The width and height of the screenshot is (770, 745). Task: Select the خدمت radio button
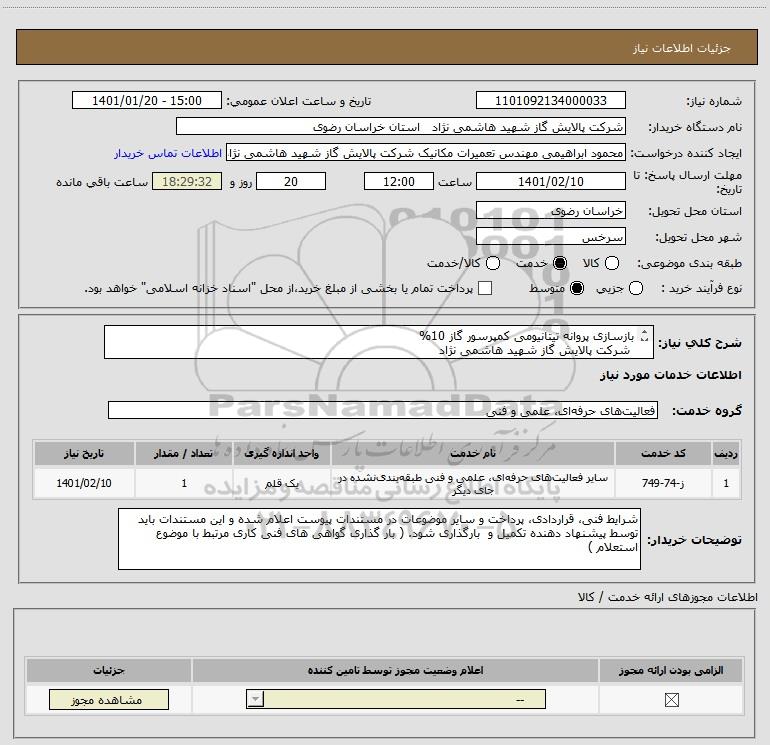560,263
